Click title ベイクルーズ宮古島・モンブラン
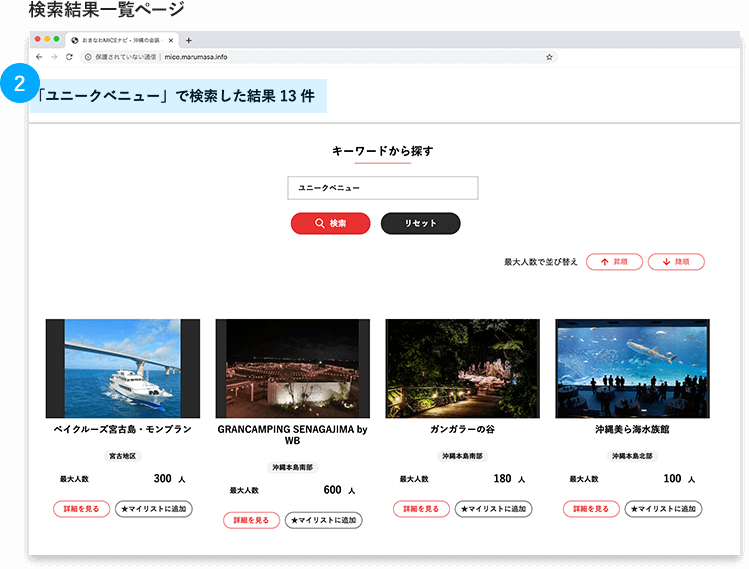 (123, 429)
